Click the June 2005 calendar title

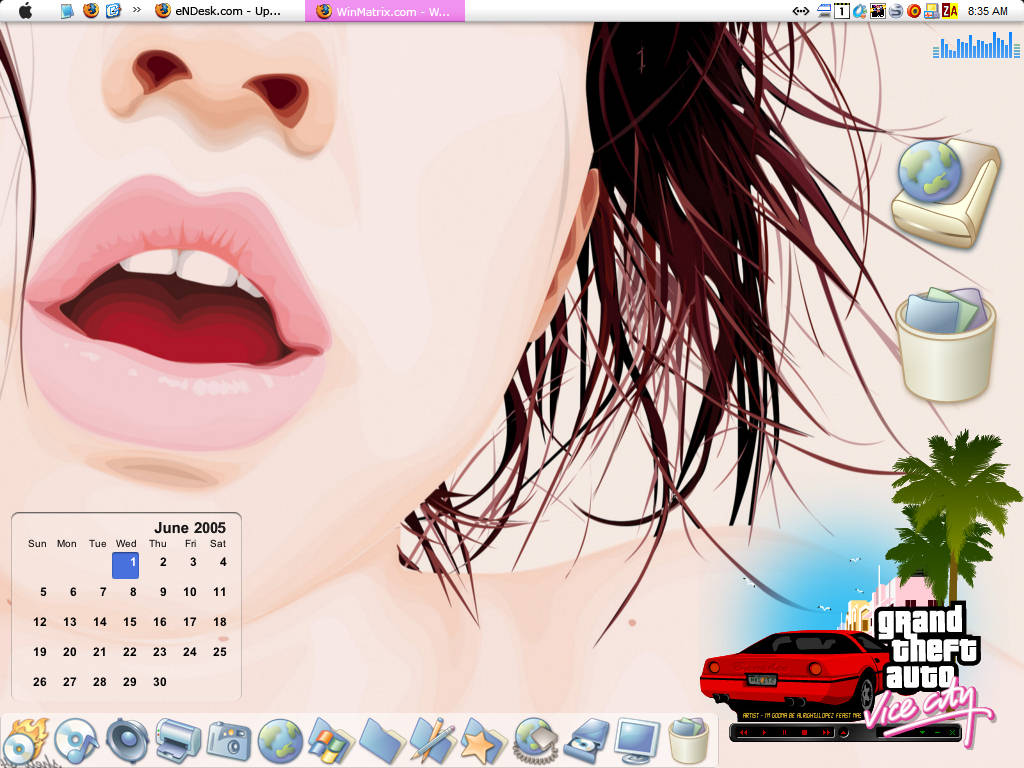click(190, 528)
